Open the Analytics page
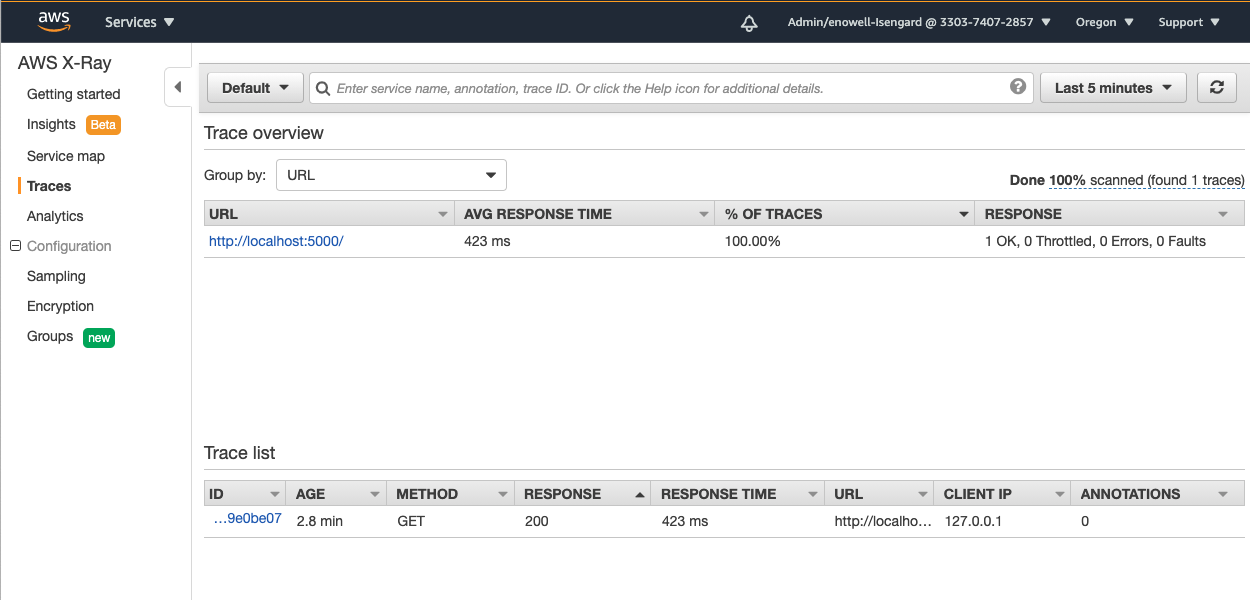The height and width of the screenshot is (600, 1250). [x=55, y=216]
